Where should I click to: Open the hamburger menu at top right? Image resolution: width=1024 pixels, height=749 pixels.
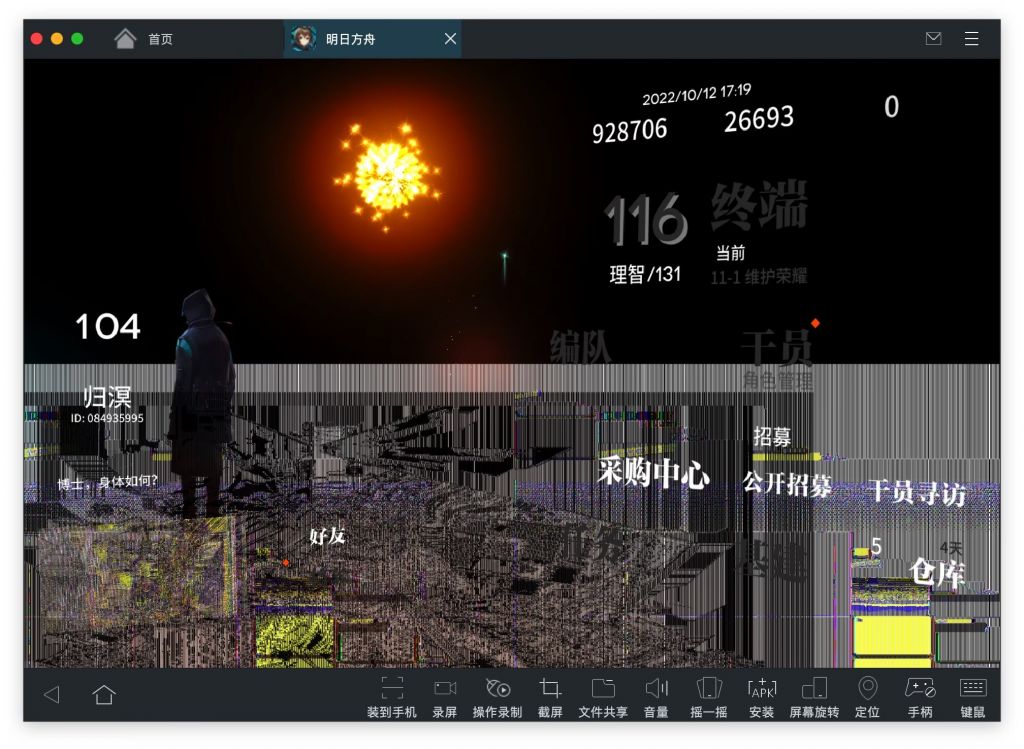pos(971,39)
